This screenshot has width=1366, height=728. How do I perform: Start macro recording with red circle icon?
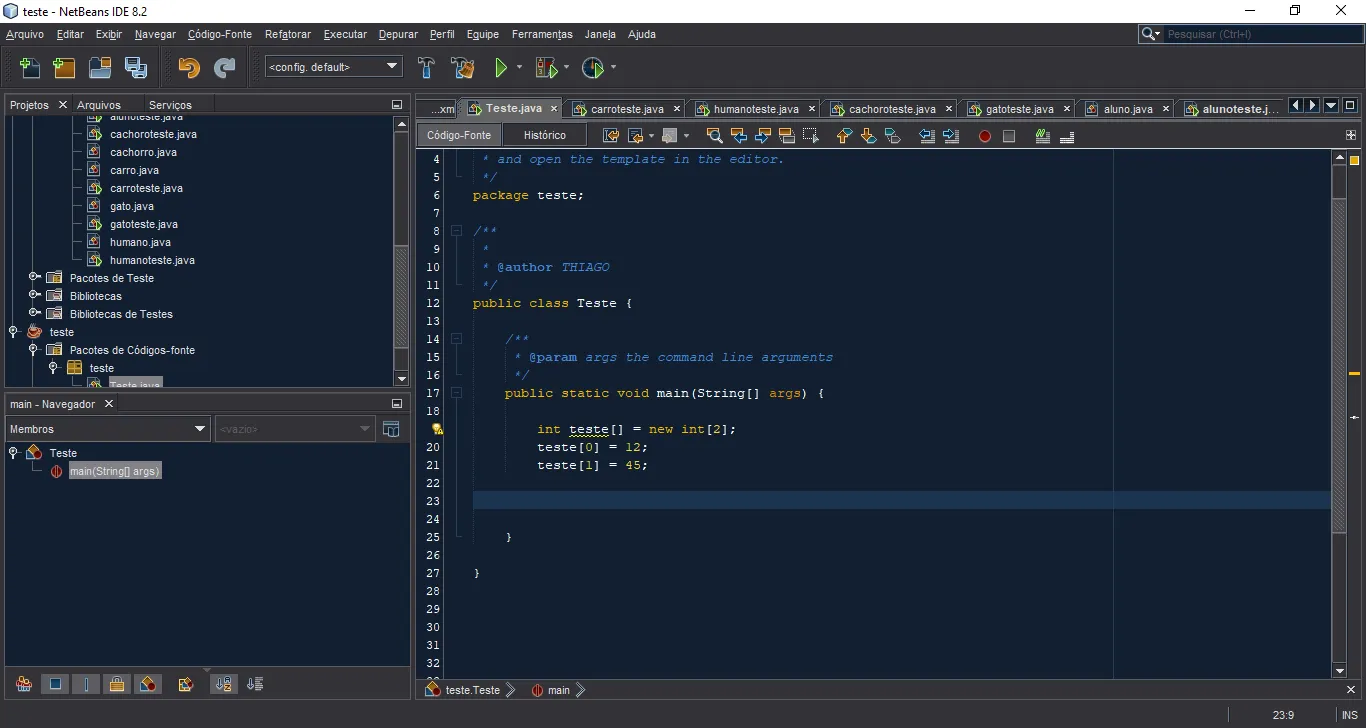pos(984,136)
